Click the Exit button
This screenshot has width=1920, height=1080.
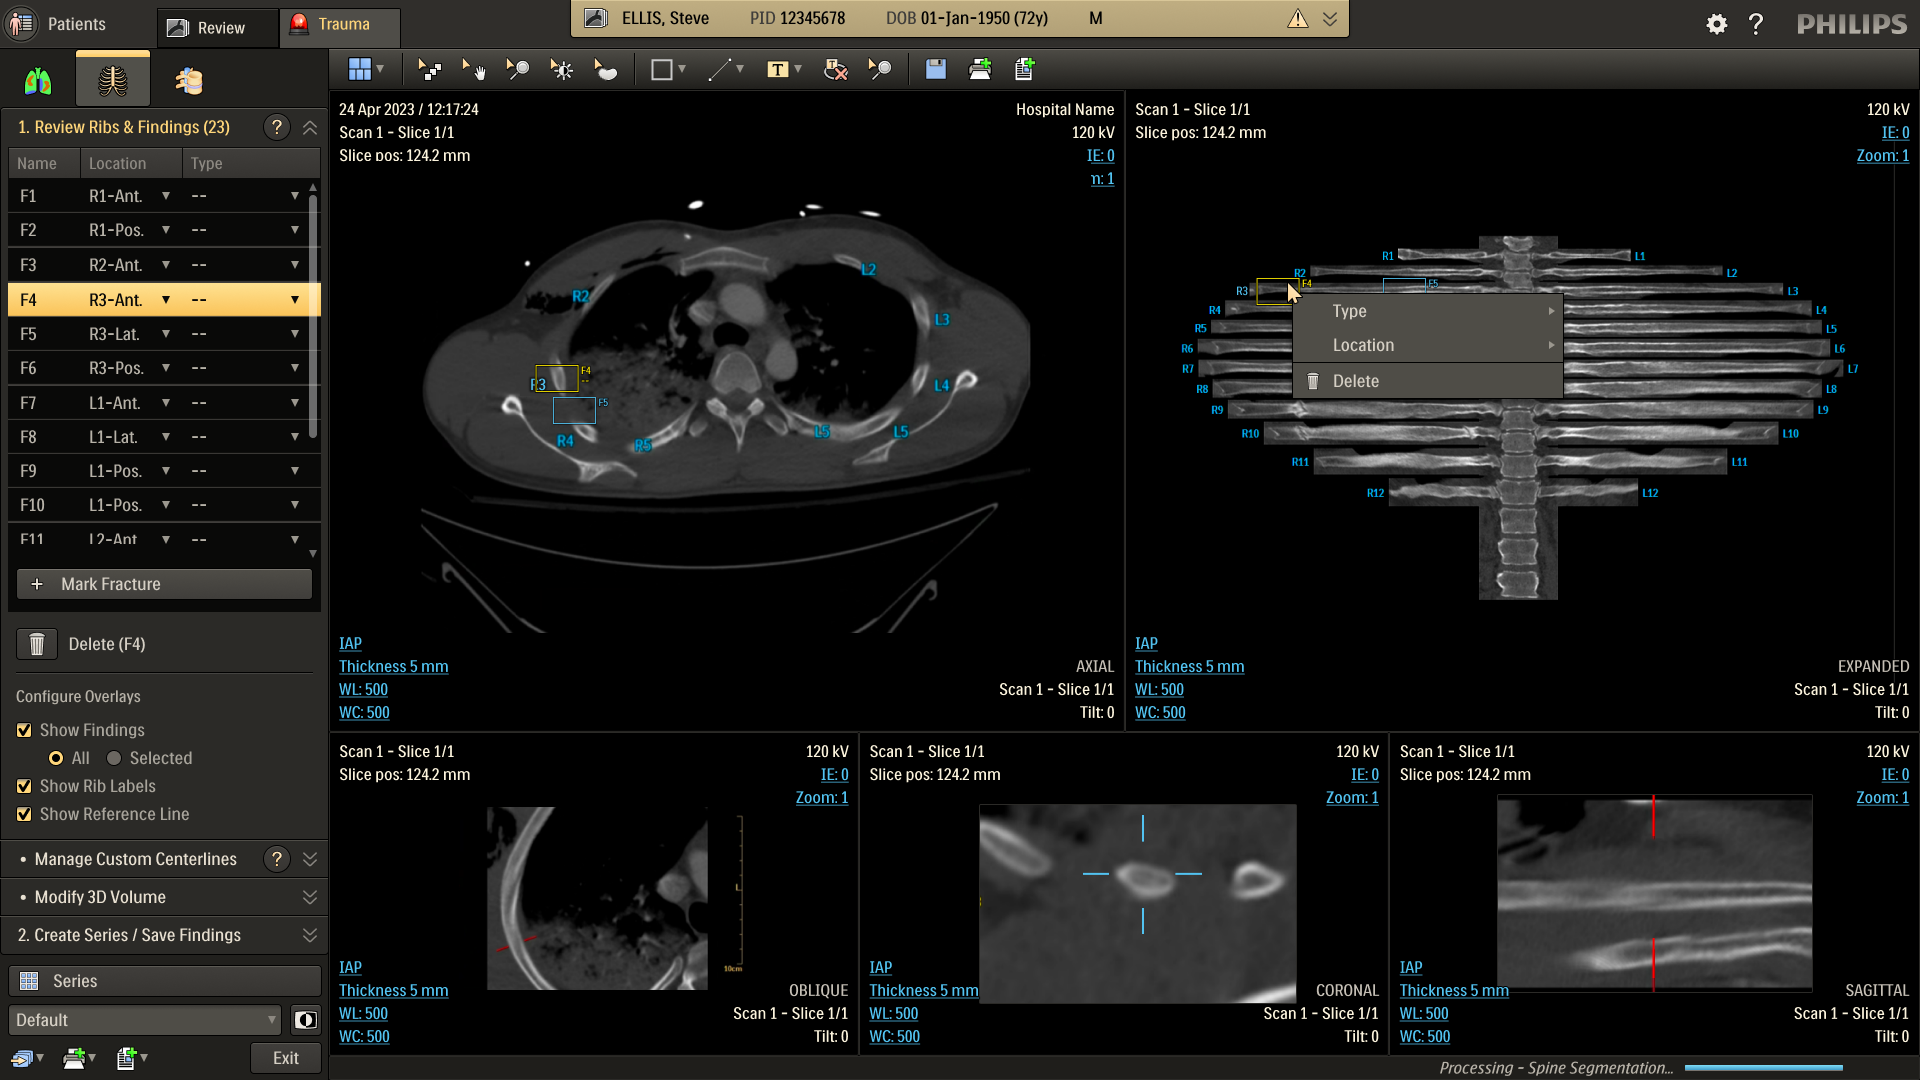pos(285,1058)
